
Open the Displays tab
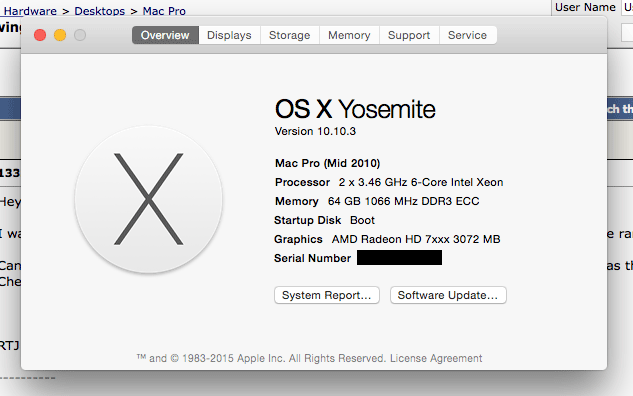coord(229,35)
